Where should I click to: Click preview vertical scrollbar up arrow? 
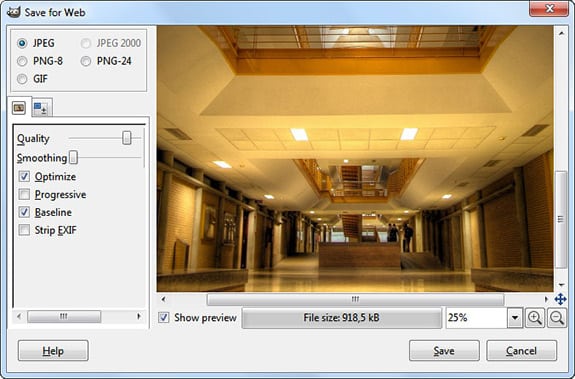(x=561, y=33)
